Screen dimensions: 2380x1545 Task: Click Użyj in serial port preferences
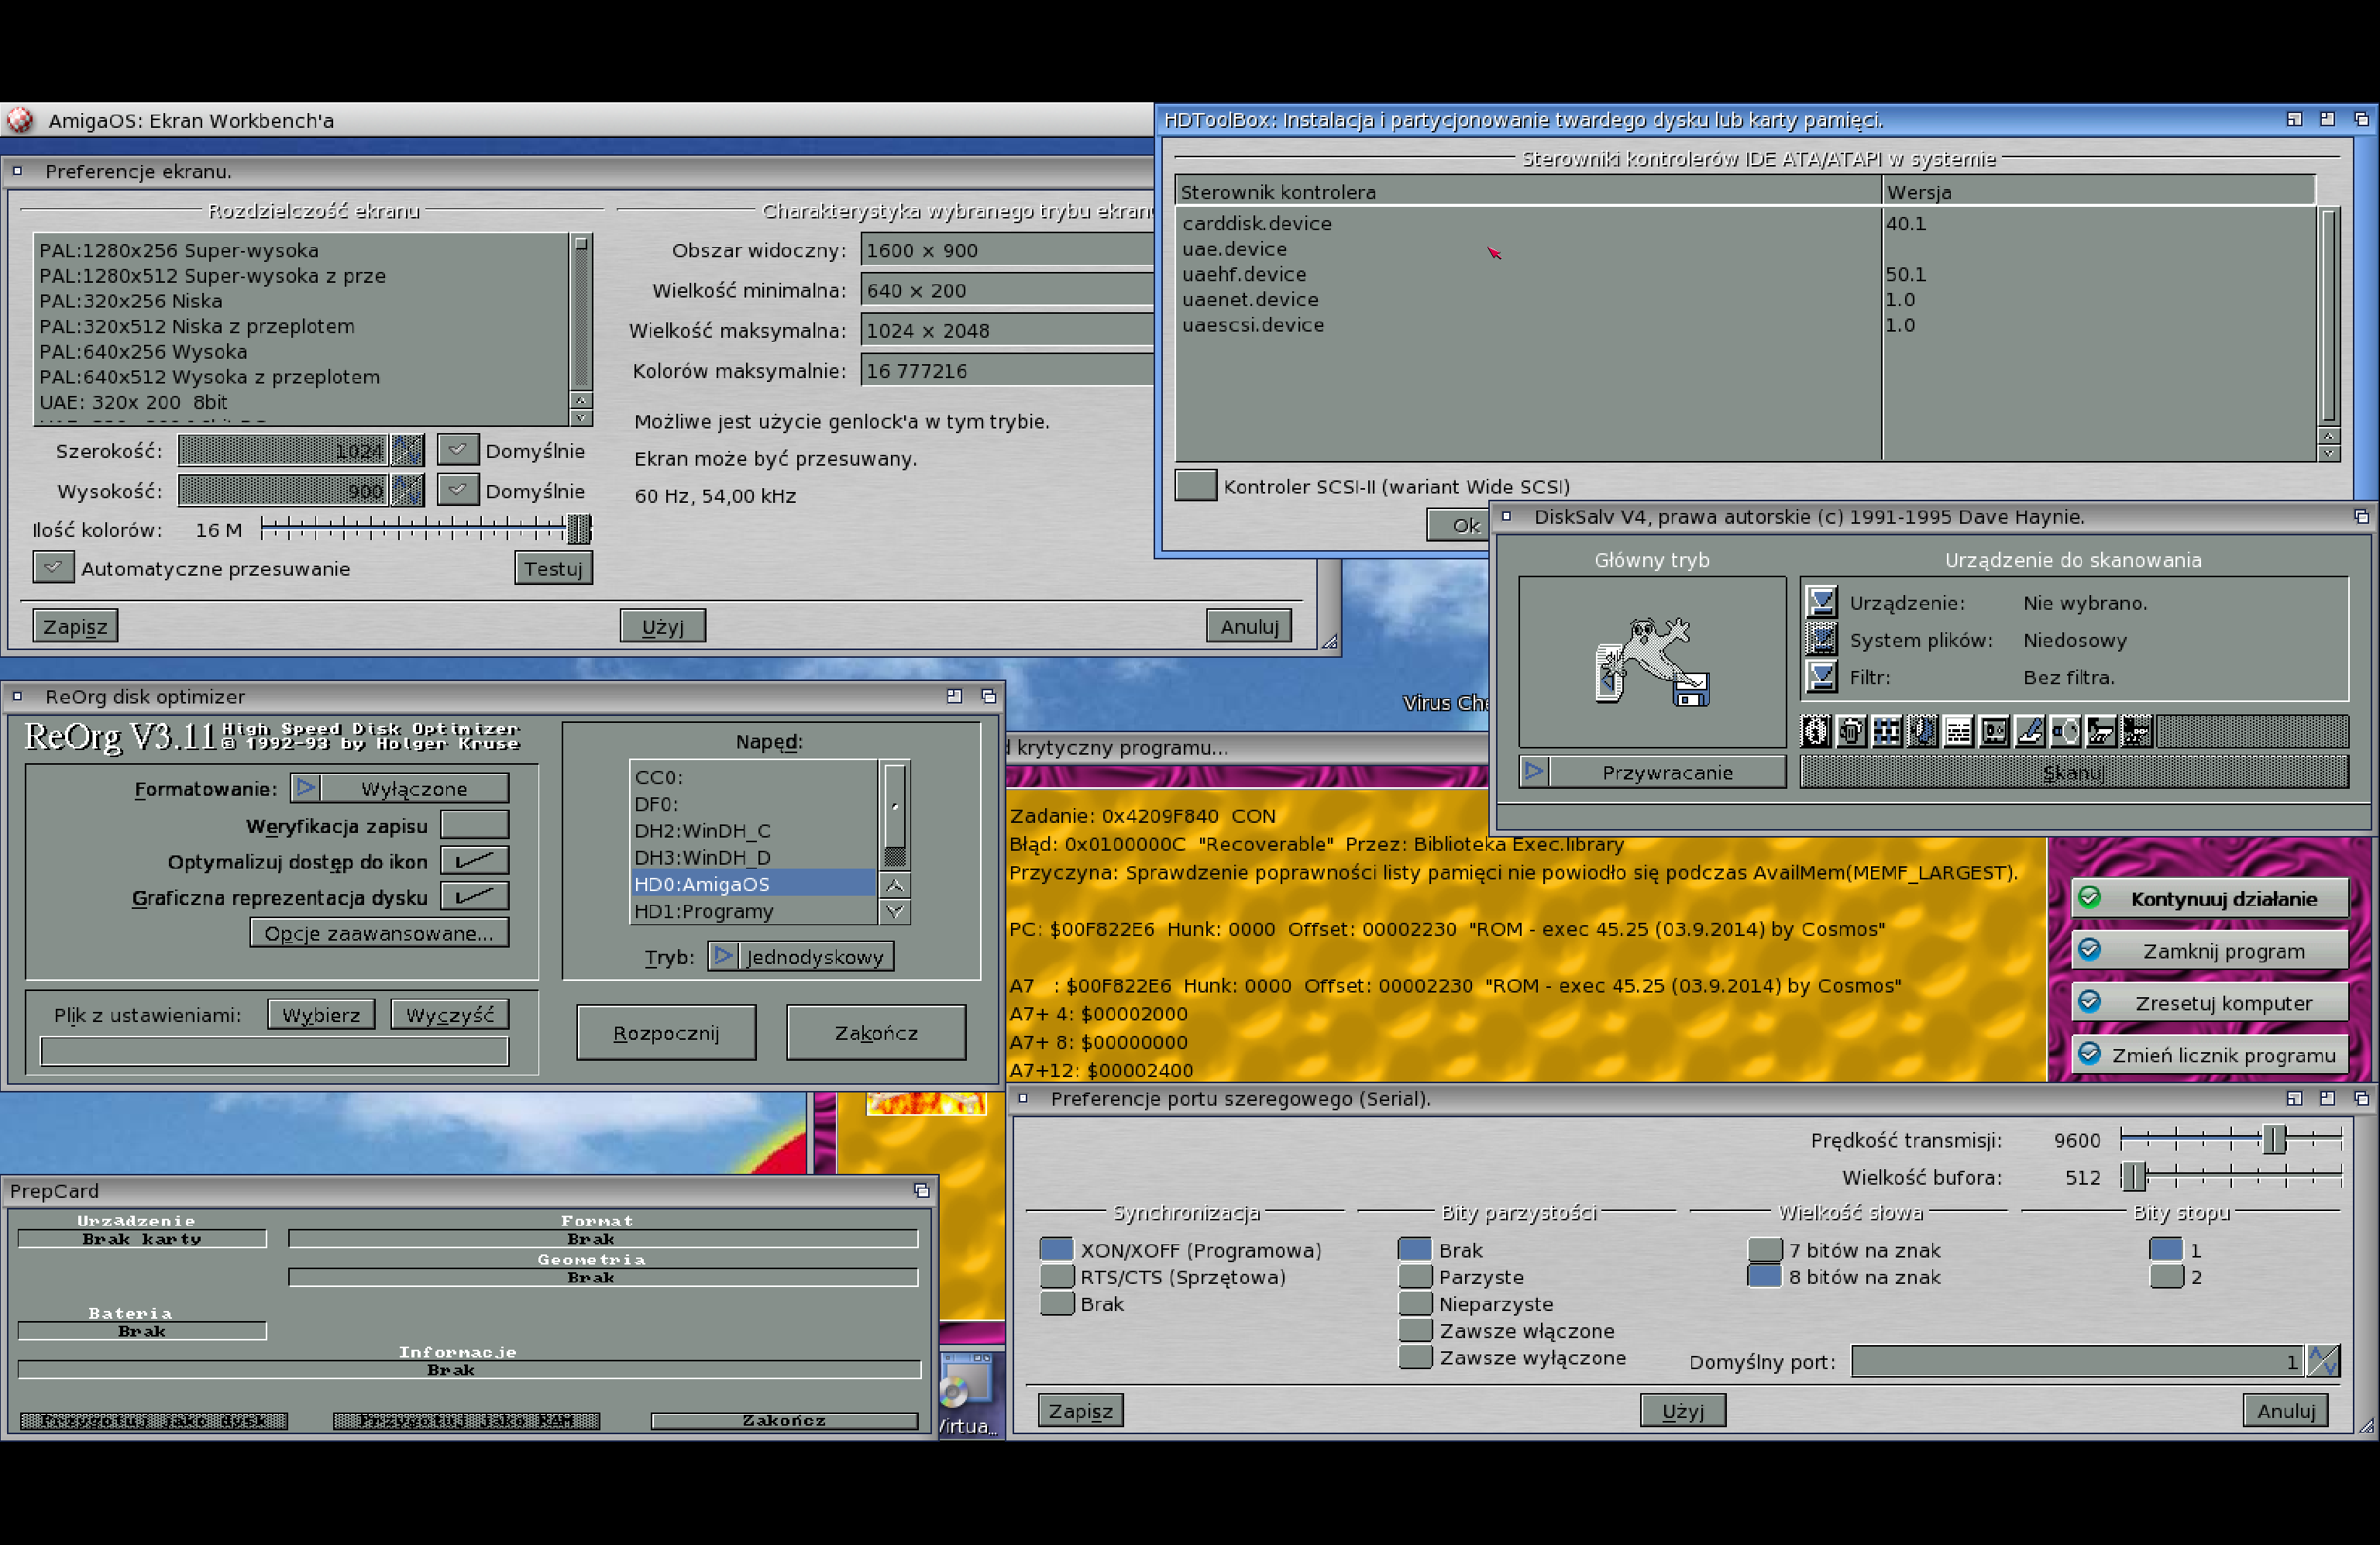point(1683,1410)
